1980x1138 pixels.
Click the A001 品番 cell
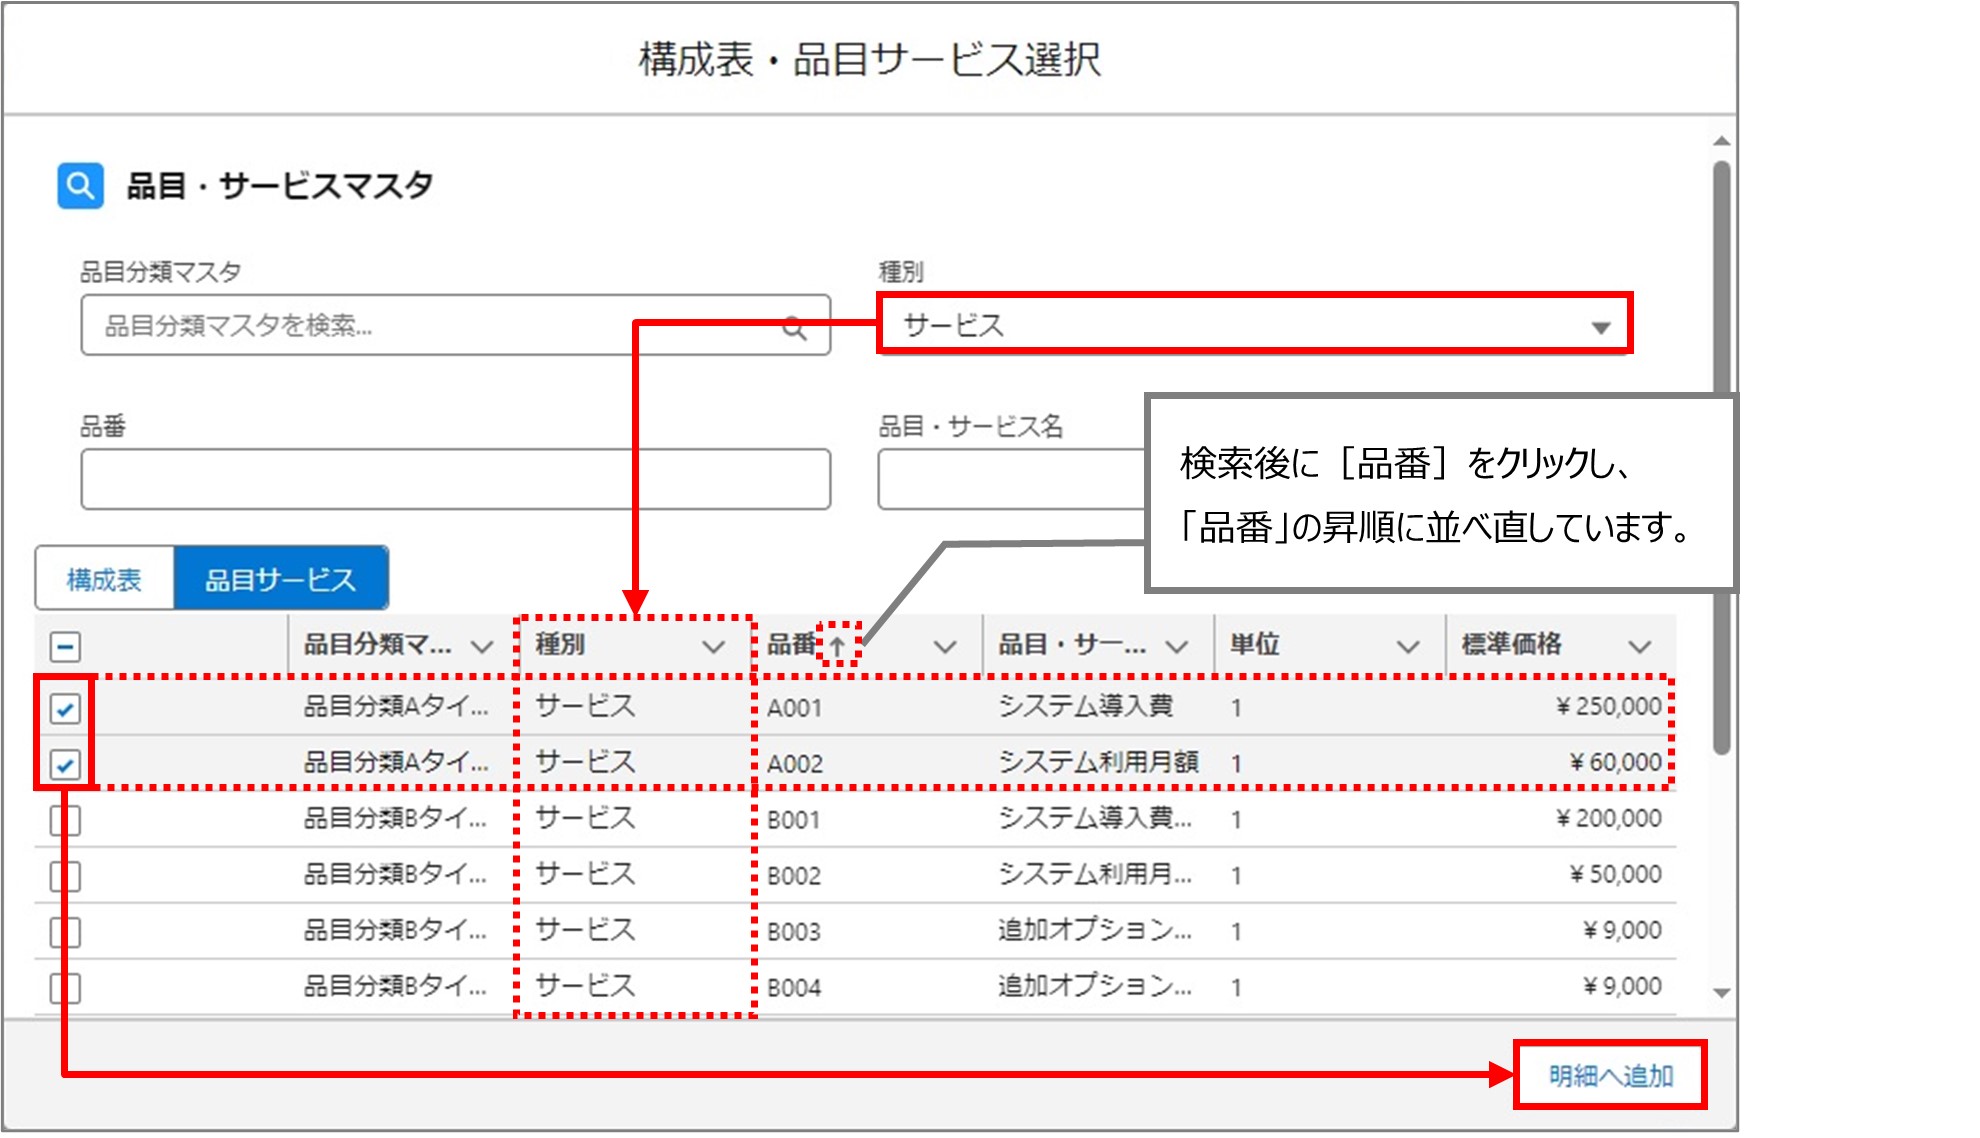pyautogui.click(x=795, y=708)
